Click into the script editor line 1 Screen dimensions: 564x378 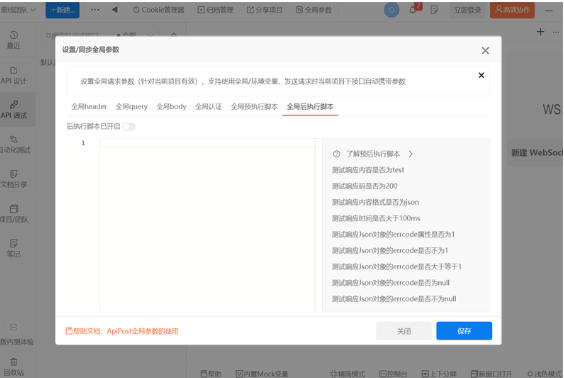point(207,143)
